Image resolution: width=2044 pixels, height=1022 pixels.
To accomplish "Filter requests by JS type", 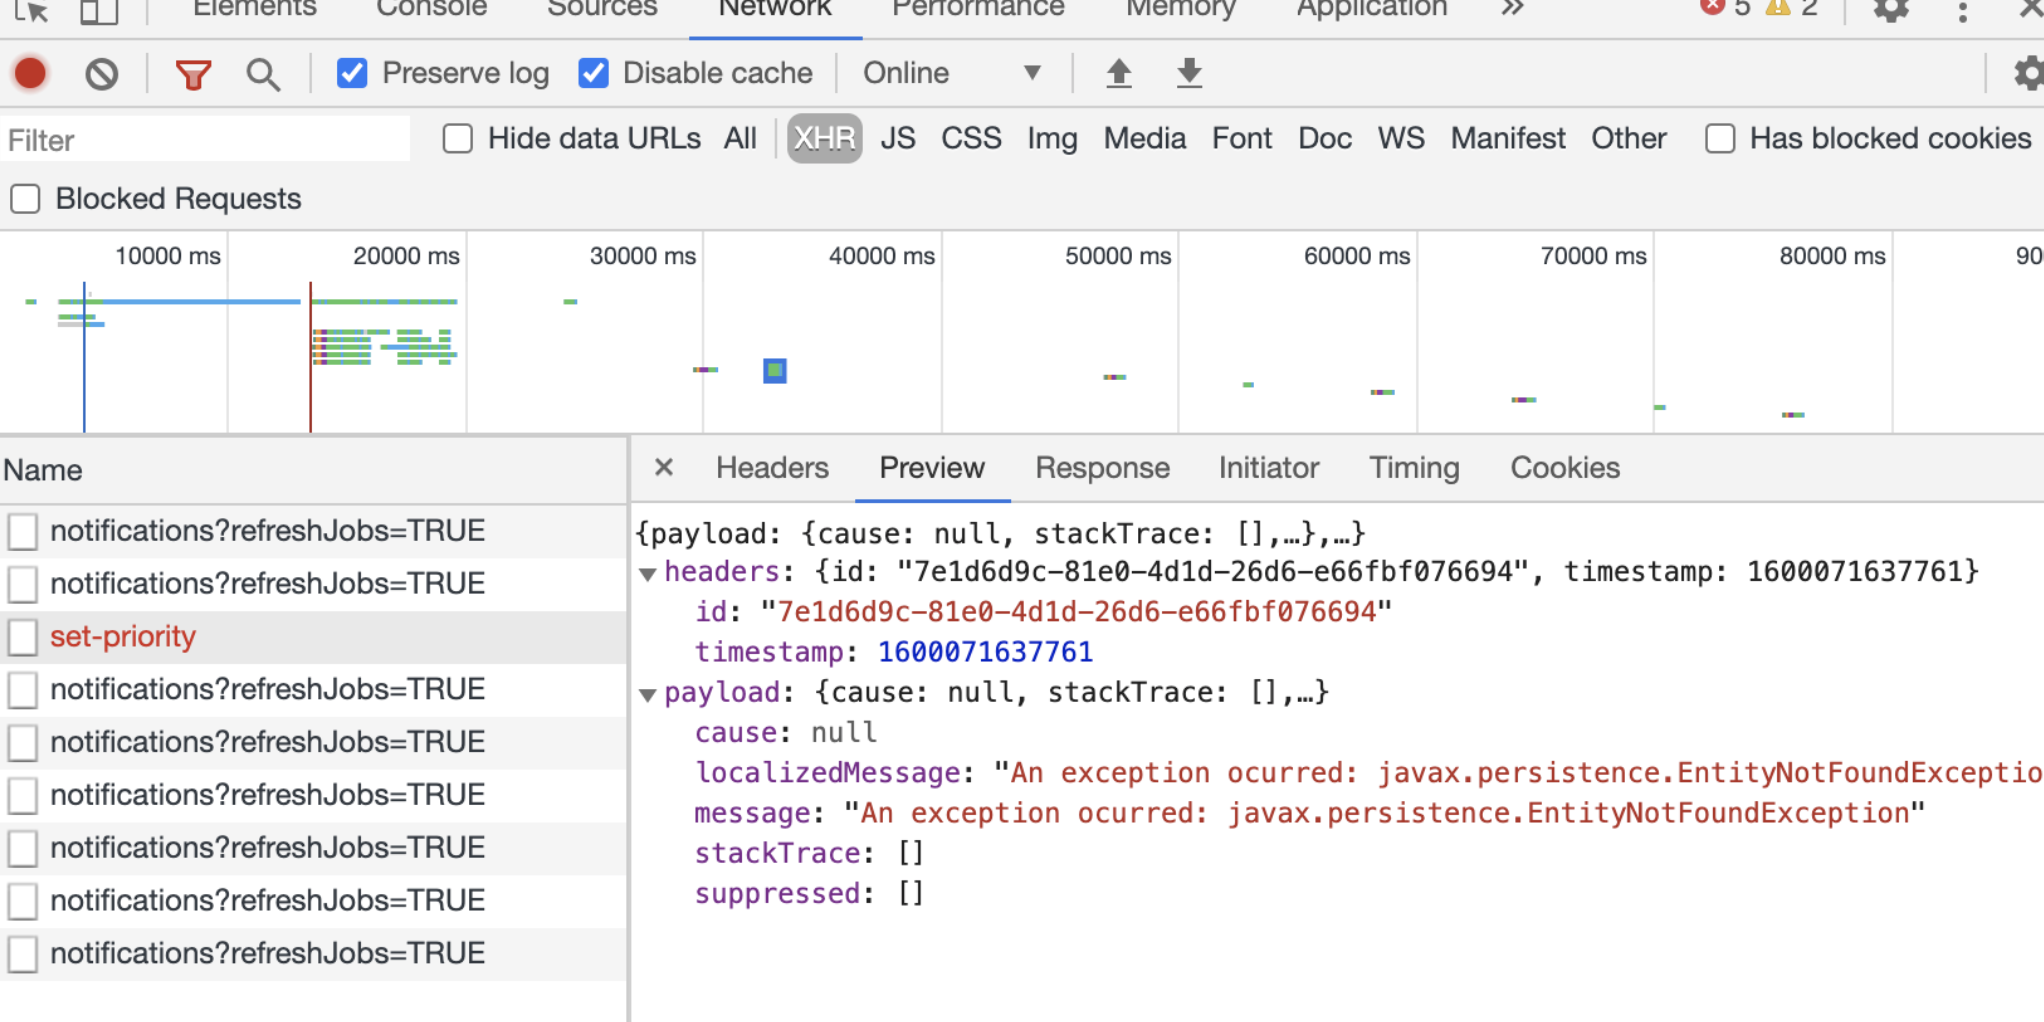I will 897,139.
